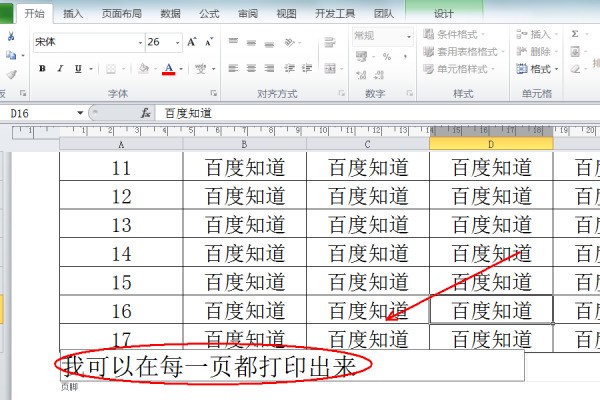Switch to the 页面布局 tab
Viewport: 600px width, 400px height.
tap(121, 14)
